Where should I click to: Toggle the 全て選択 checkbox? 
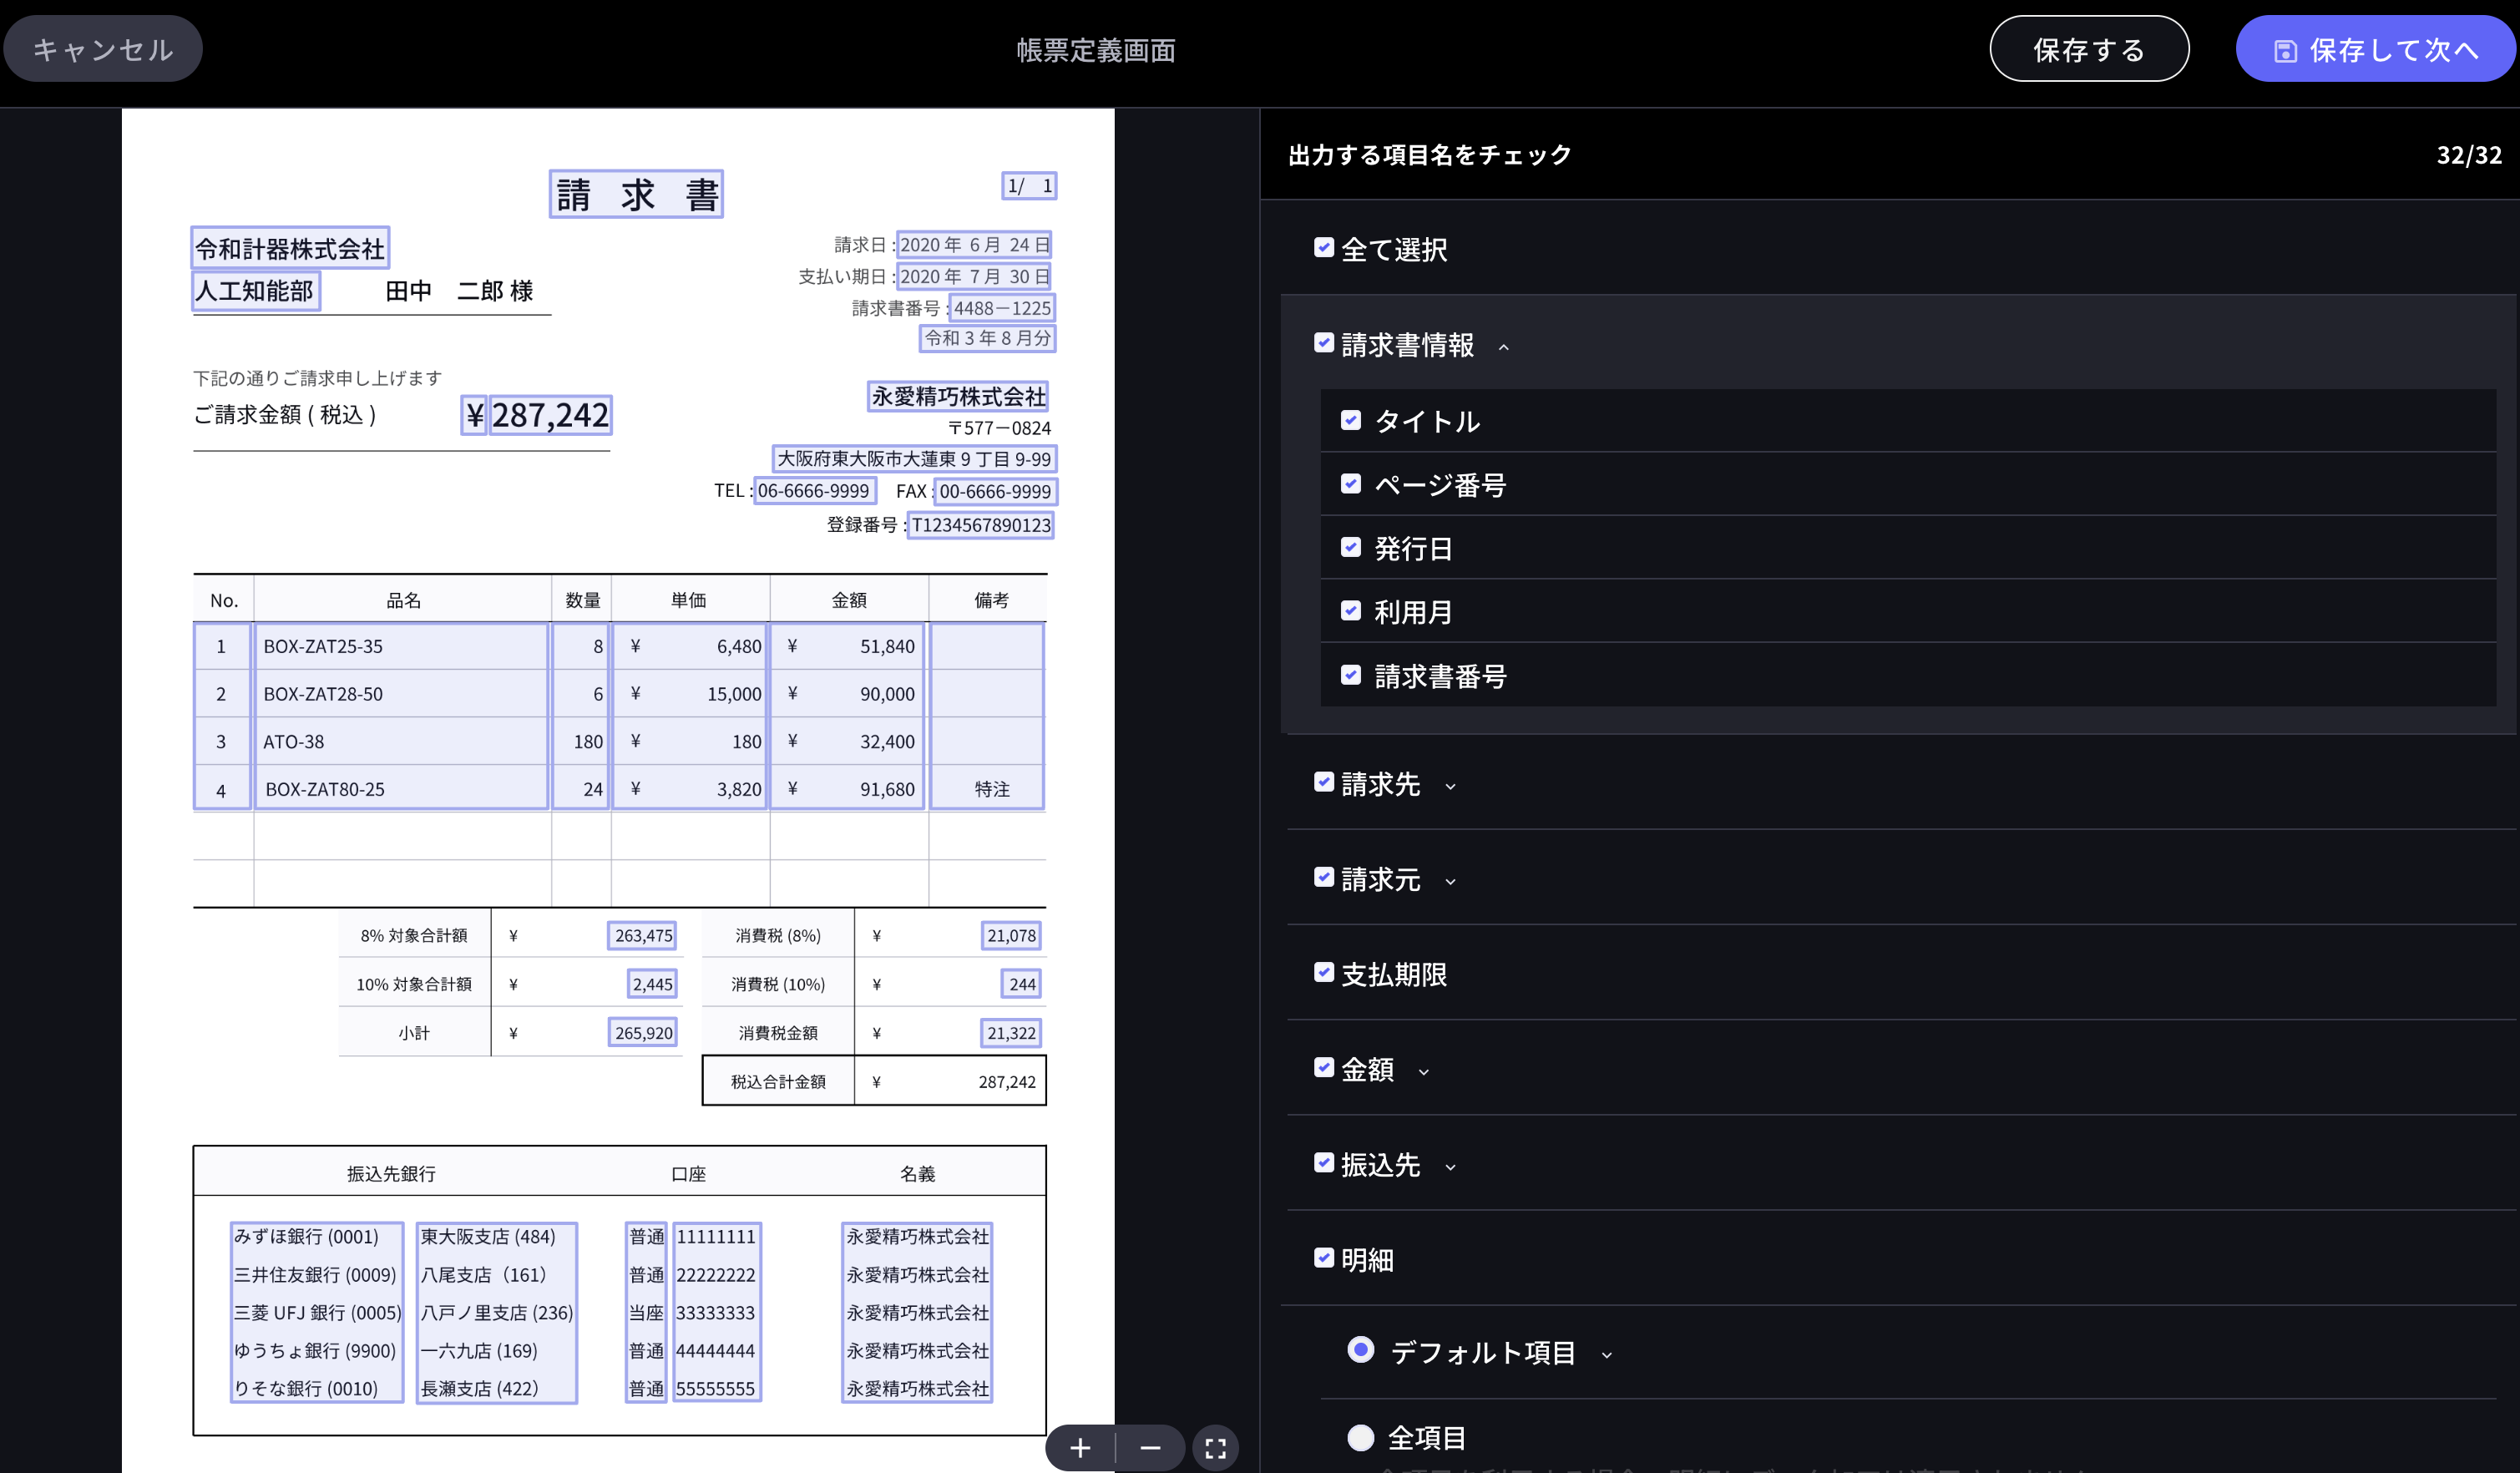pyautogui.click(x=1324, y=248)
